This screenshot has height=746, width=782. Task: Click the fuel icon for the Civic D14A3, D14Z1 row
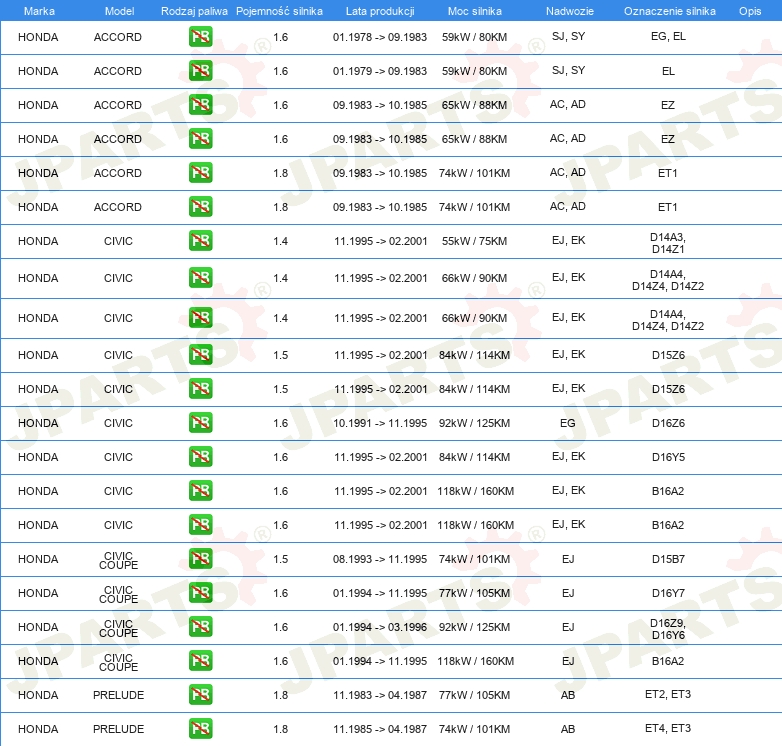[x=200, y=241]
